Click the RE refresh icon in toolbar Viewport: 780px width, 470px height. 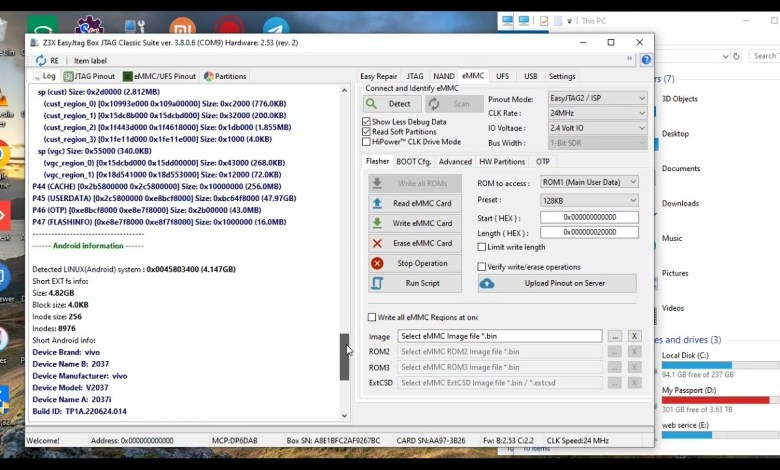(x=41, y=61)
